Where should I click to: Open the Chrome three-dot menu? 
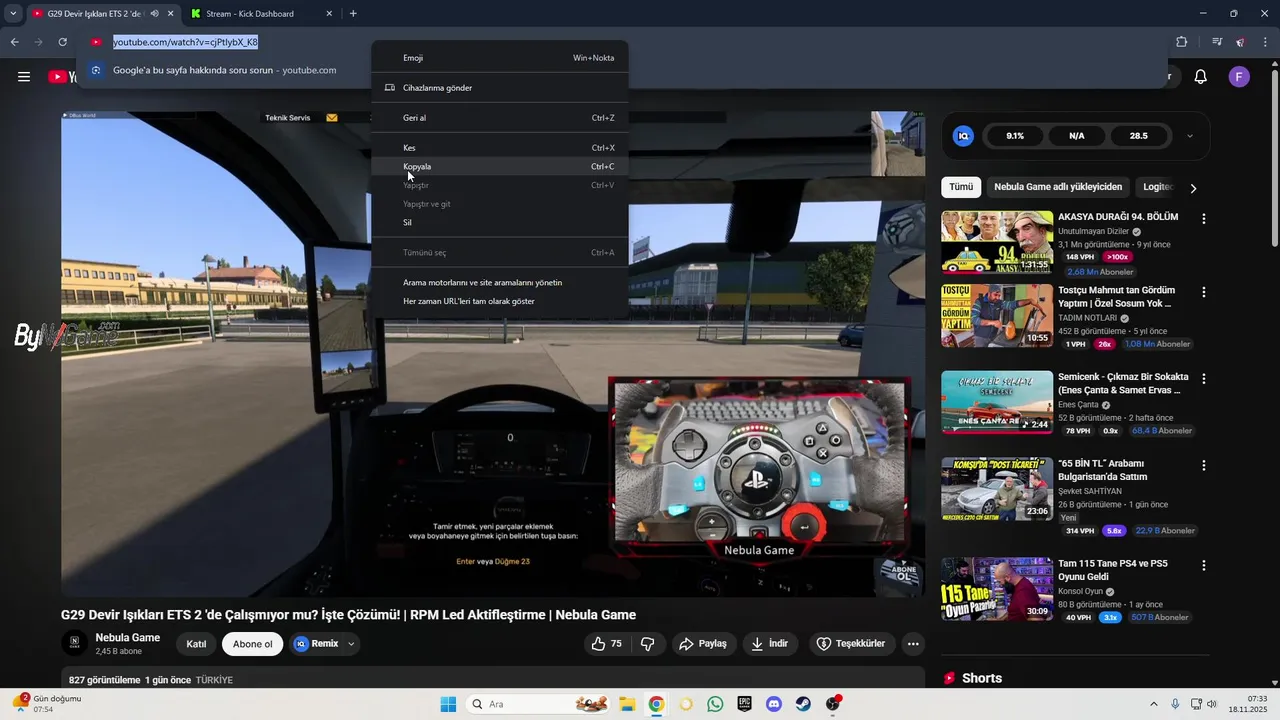1263,42
